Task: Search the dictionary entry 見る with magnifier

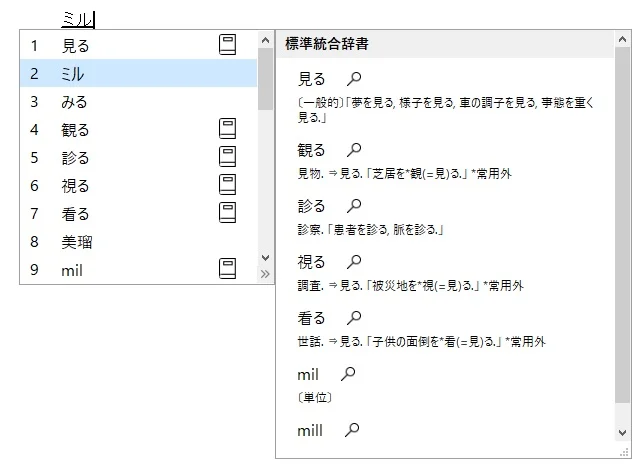Action: (x=354, y=79)
